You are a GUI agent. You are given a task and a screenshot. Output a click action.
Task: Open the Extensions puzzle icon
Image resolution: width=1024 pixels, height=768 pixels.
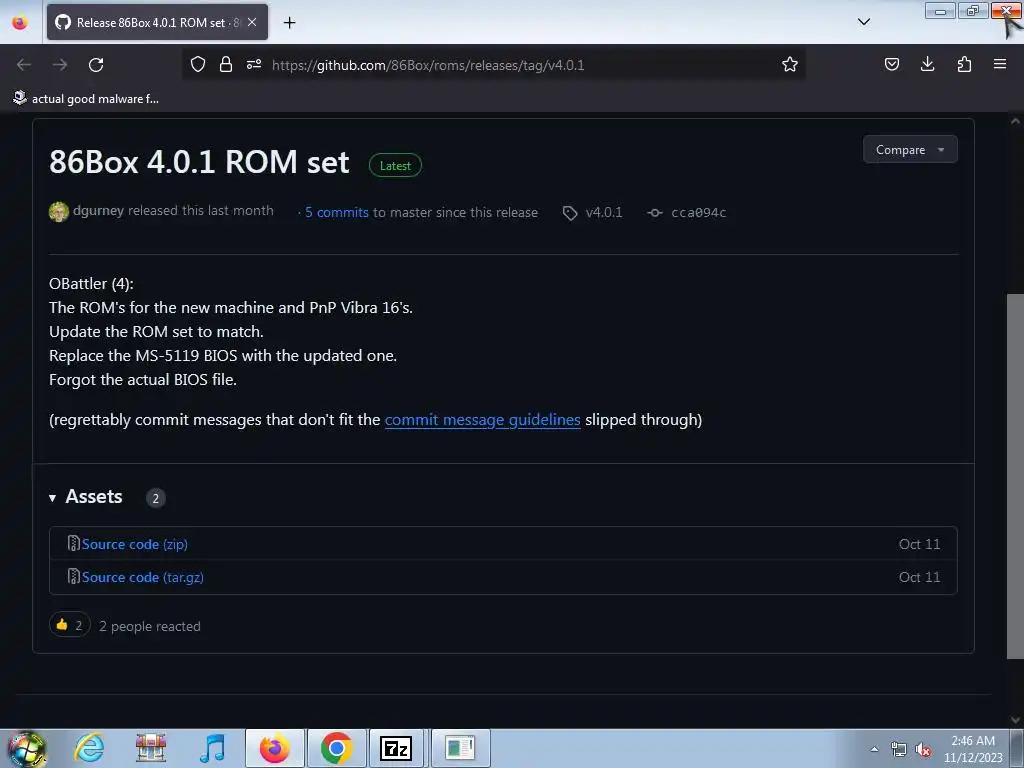[964, 64]
